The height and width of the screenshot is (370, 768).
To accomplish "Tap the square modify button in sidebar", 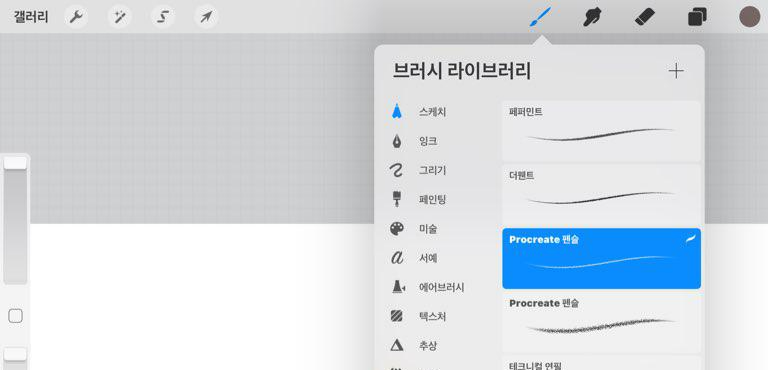I will pyautogui.click(x=16, y=316).
